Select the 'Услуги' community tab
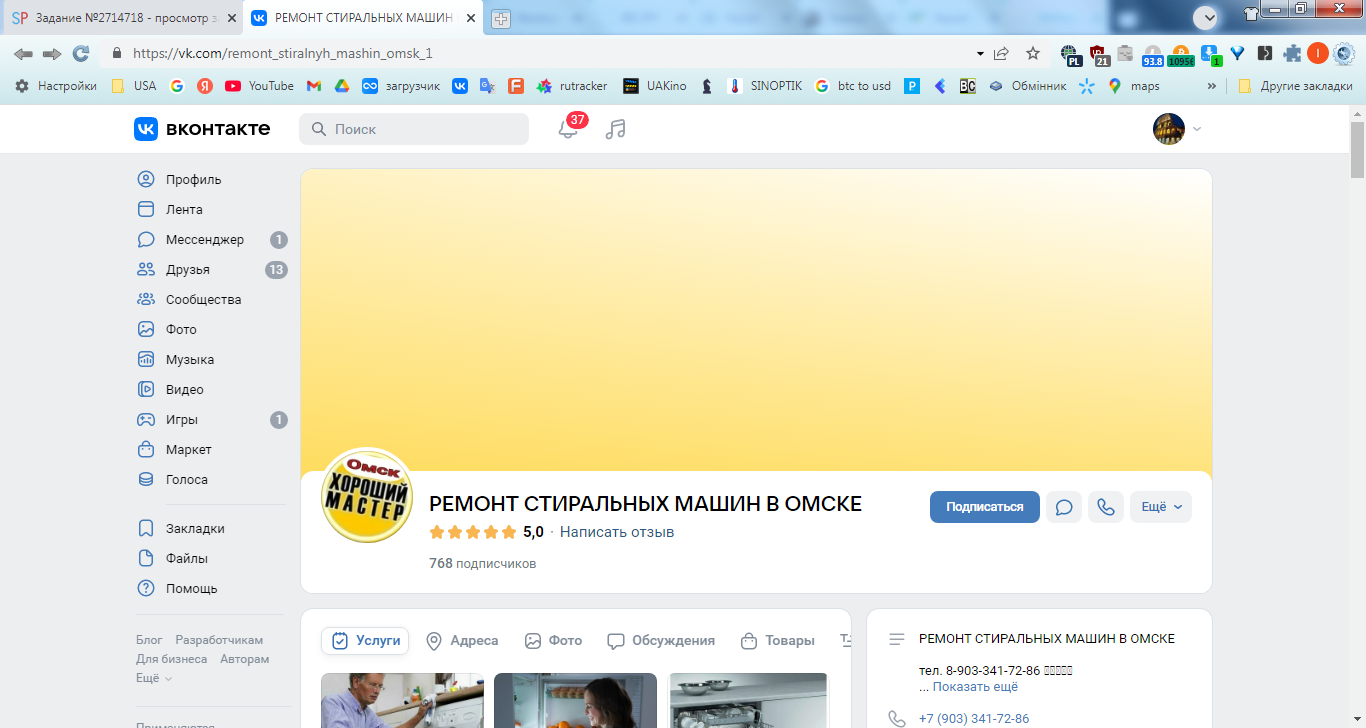 coord(365,641)
